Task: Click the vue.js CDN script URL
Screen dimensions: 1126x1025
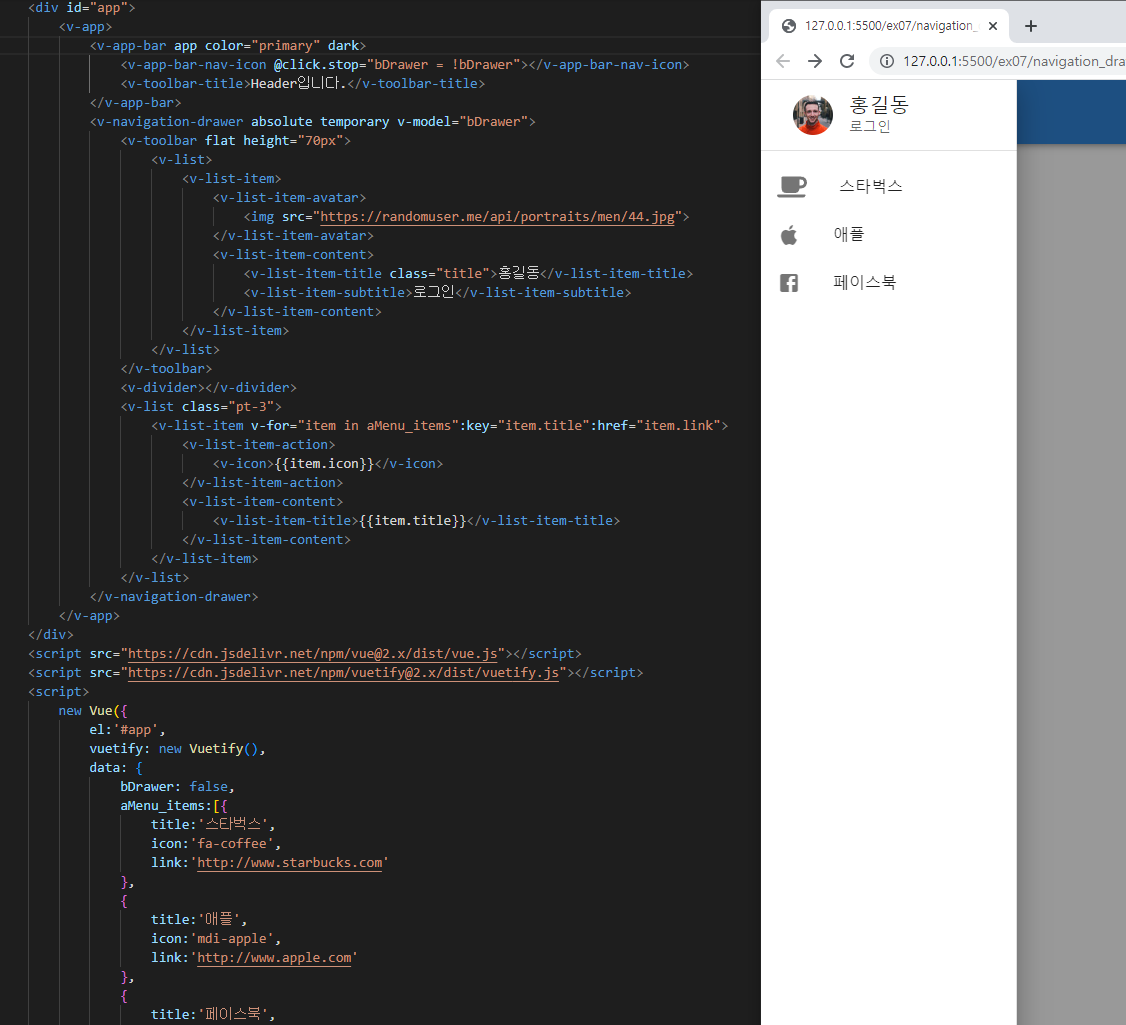Action: (x=312, y=654)
